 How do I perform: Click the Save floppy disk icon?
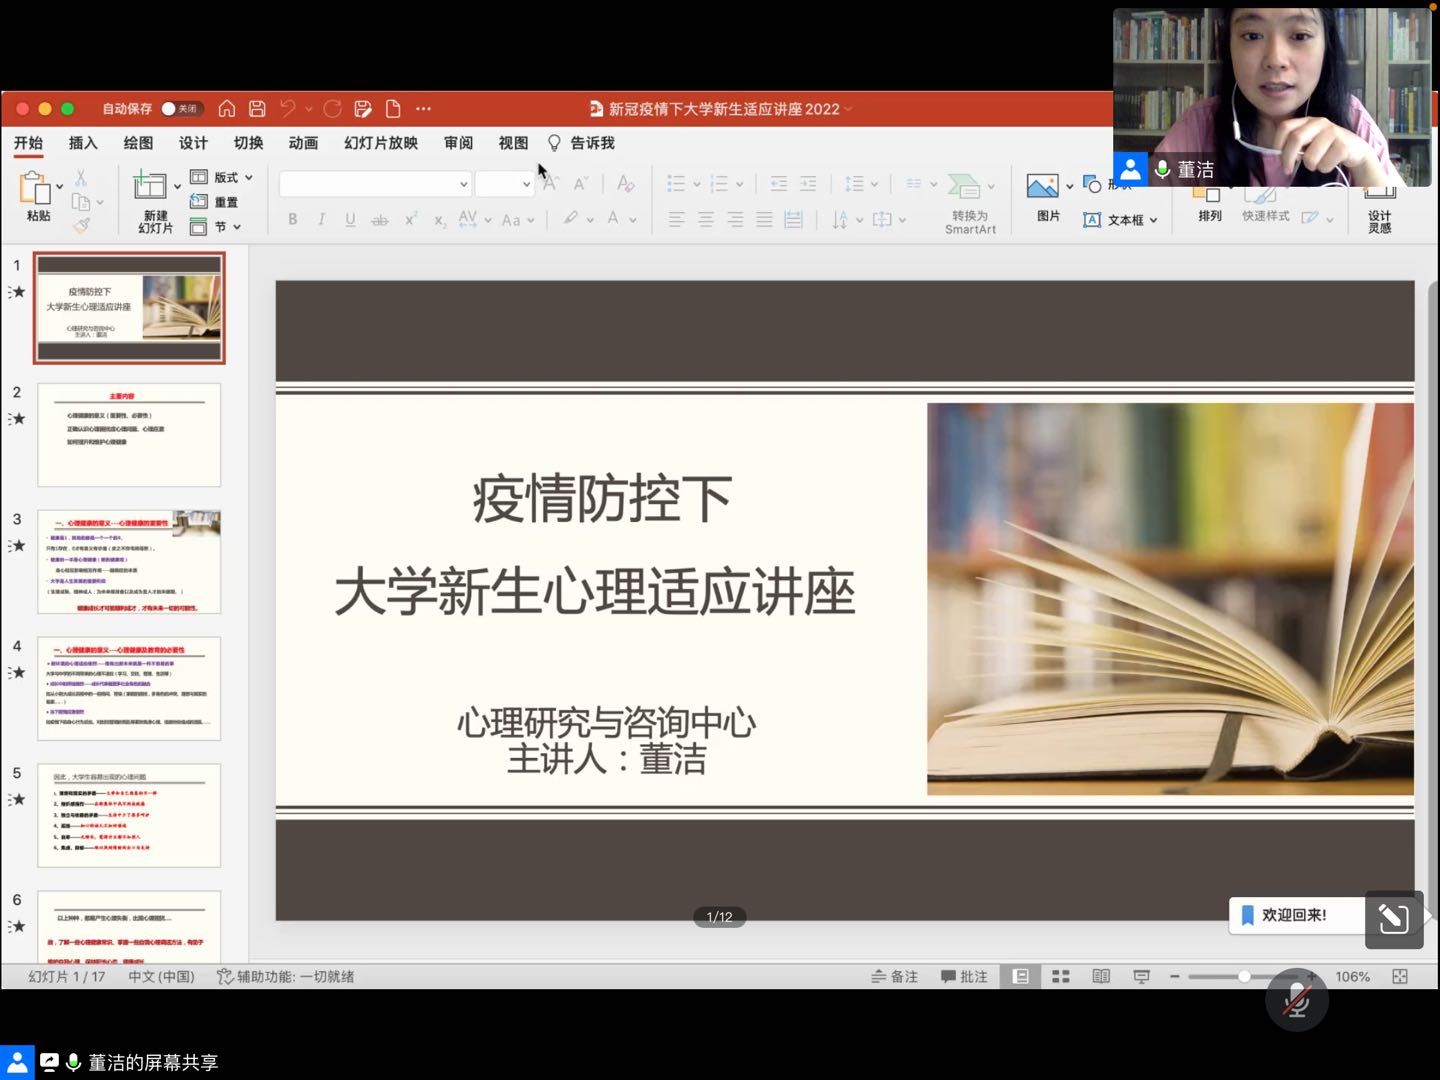tap(257, 109)
